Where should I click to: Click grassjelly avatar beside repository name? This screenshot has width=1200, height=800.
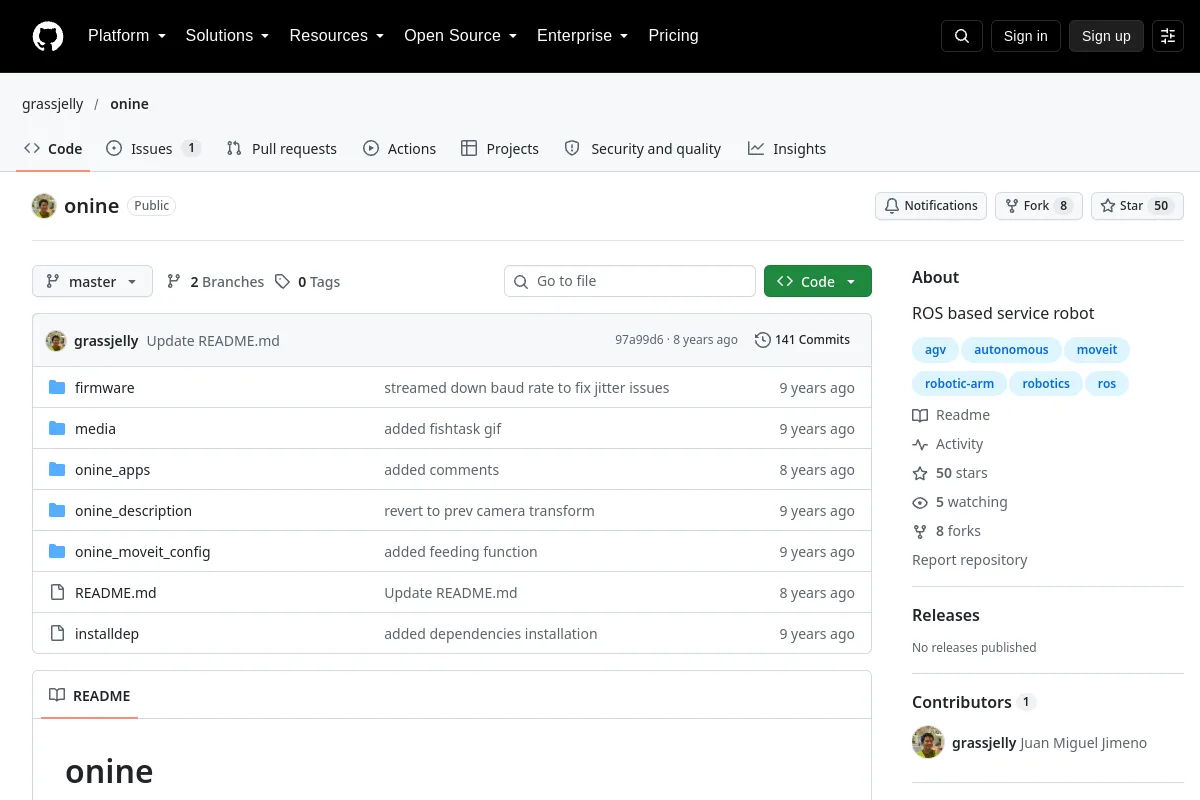point(44,206)
